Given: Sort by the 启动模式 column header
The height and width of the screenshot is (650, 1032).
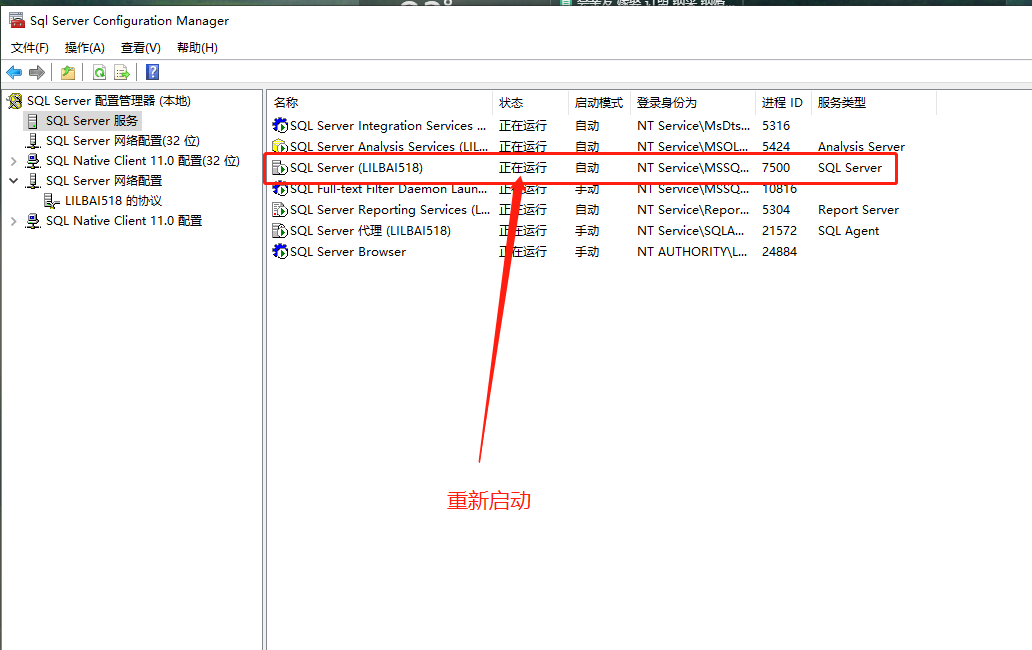Looking at the screenshot, I should [x=599, y=103].
